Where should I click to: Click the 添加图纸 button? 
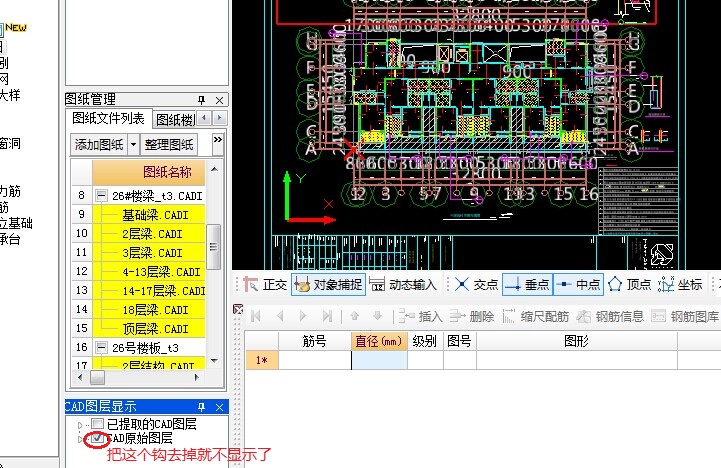pyautogui.click(x=99, y=145)
